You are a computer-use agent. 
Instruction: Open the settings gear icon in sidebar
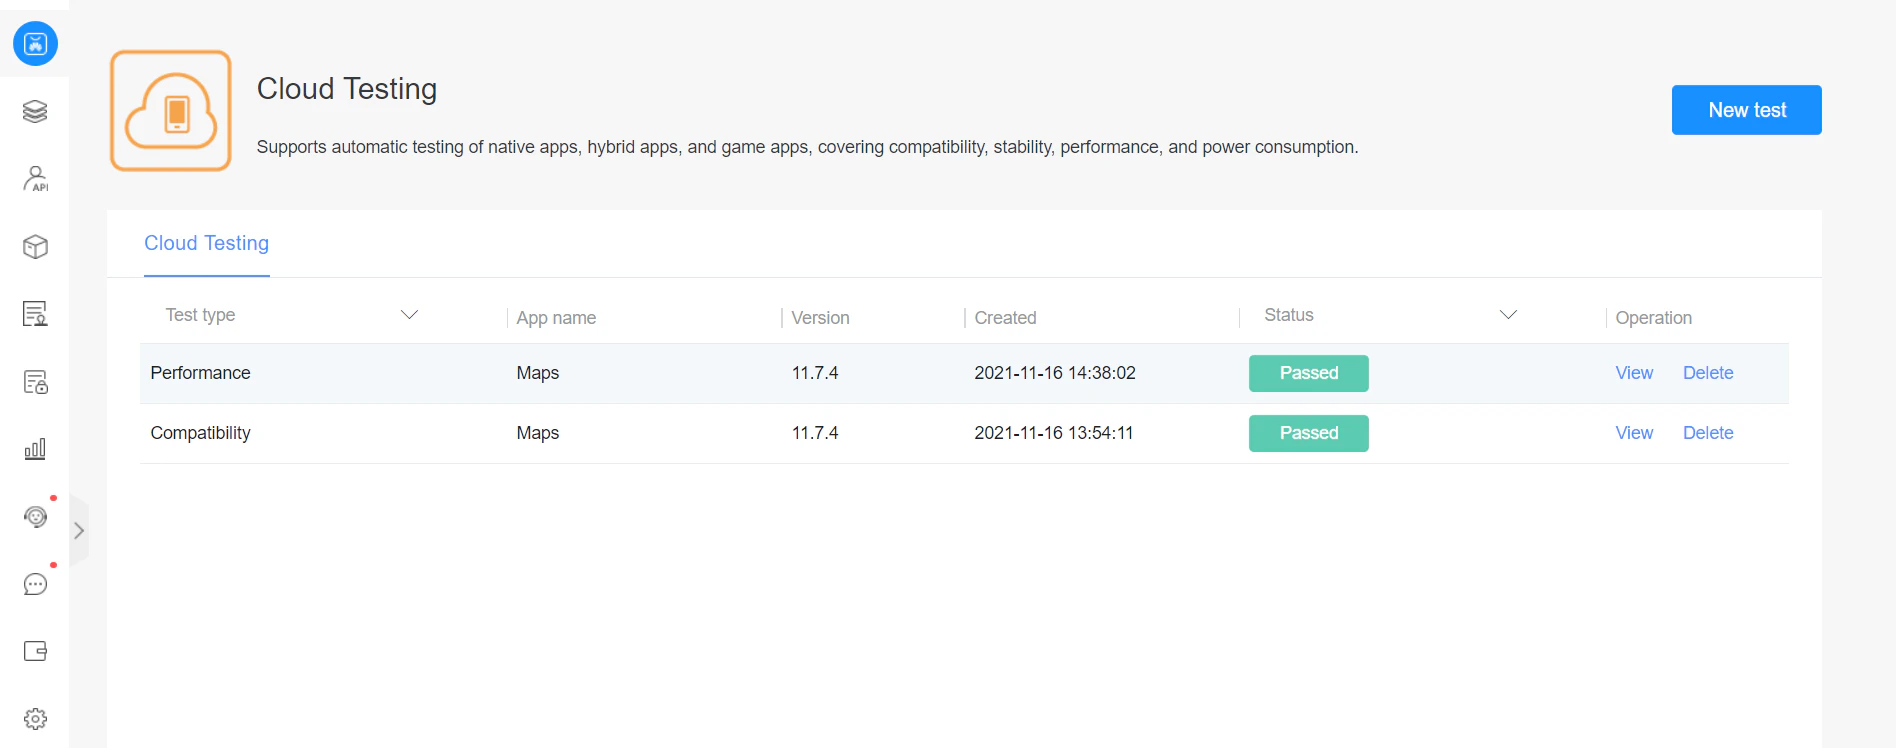pyautogui.click(x=35, y=719)
